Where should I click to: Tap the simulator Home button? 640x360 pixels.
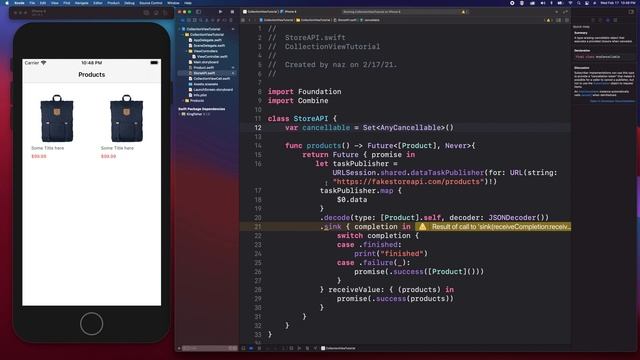coord(91,324)
